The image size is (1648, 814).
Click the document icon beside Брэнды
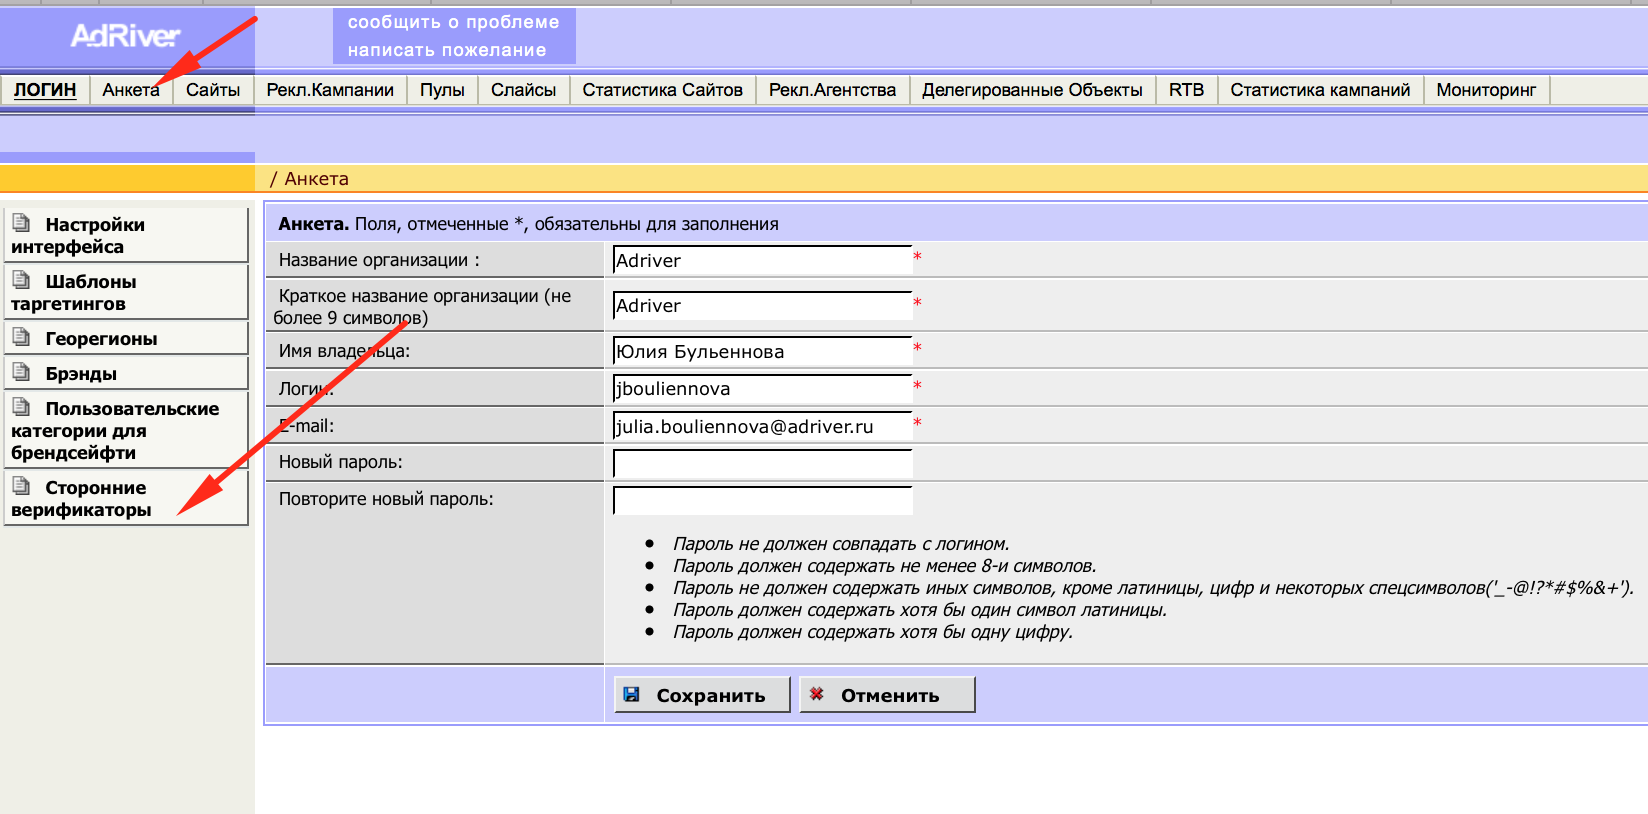coord(21,371)
